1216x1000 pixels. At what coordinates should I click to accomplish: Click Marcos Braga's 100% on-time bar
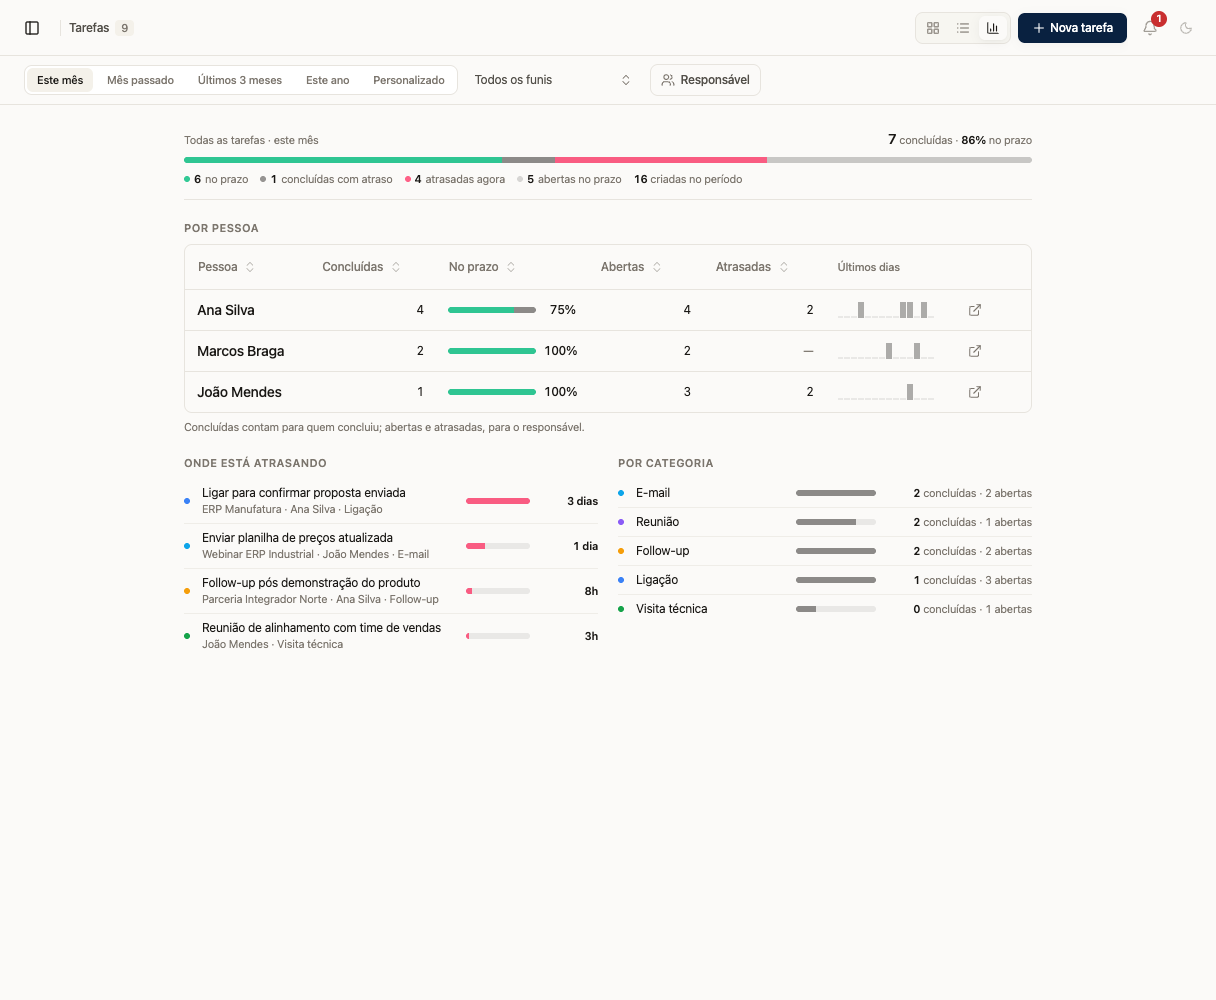(x=492, y=351)
